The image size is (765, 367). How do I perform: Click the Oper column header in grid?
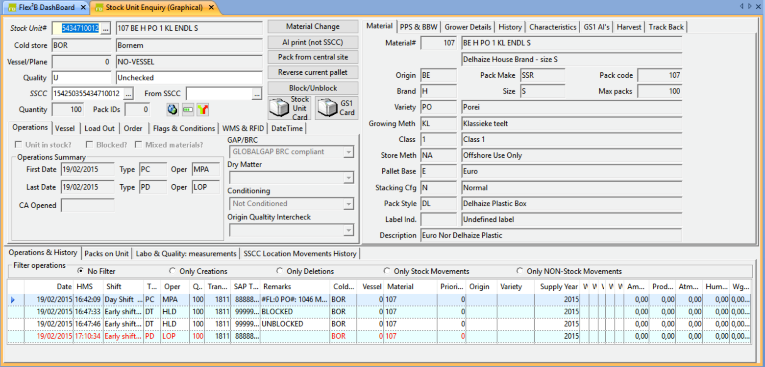point(175,287)
